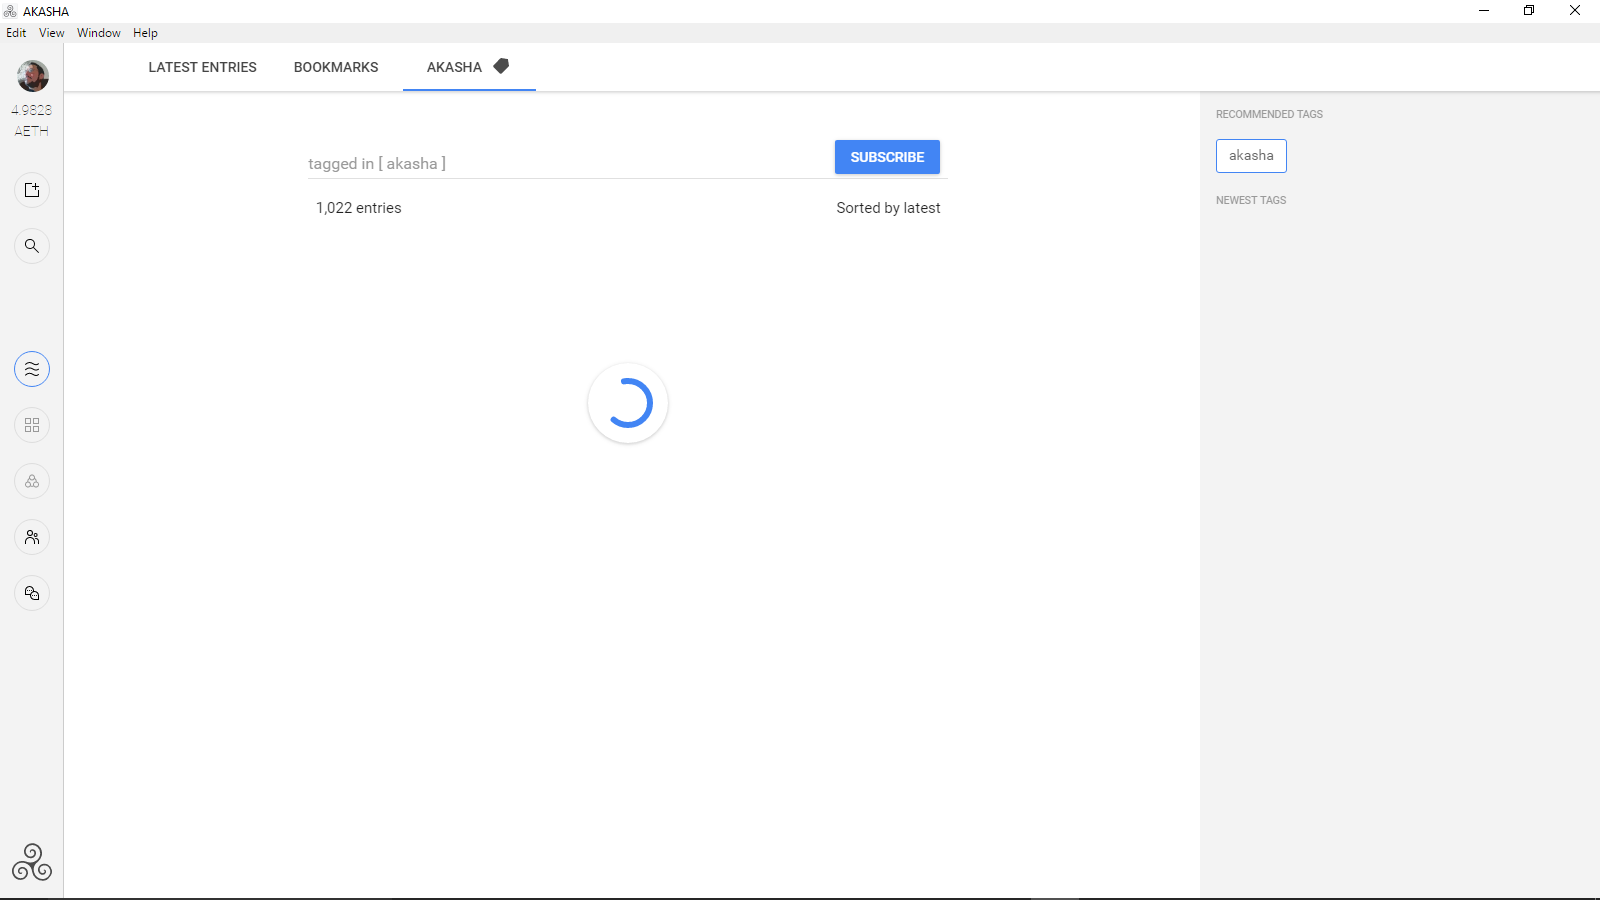Click the 'Sorted by latest' text
1600x900 pixels.
pos(888,208)
